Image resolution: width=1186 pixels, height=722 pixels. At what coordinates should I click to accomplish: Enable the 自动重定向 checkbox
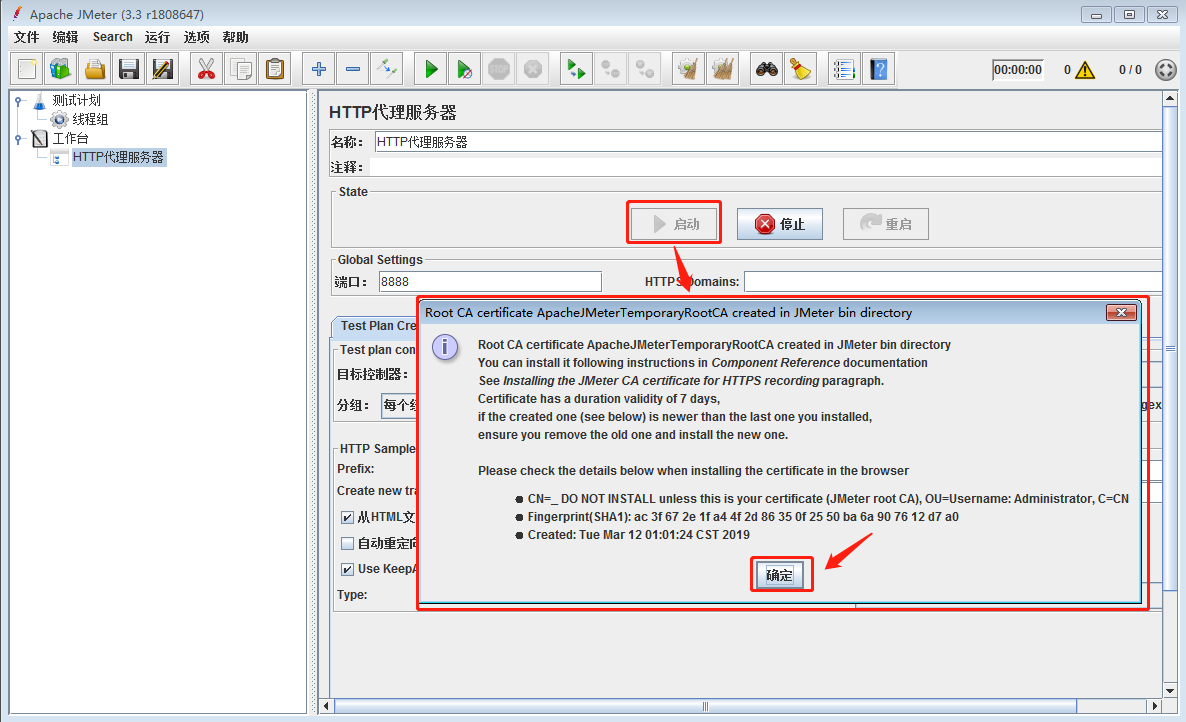click(347, 543)
